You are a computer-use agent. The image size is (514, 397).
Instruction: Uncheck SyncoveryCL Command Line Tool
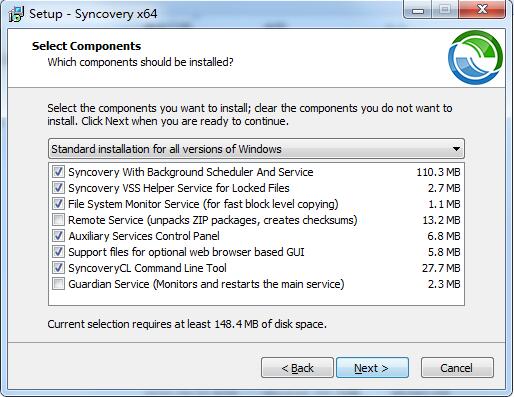58,268
